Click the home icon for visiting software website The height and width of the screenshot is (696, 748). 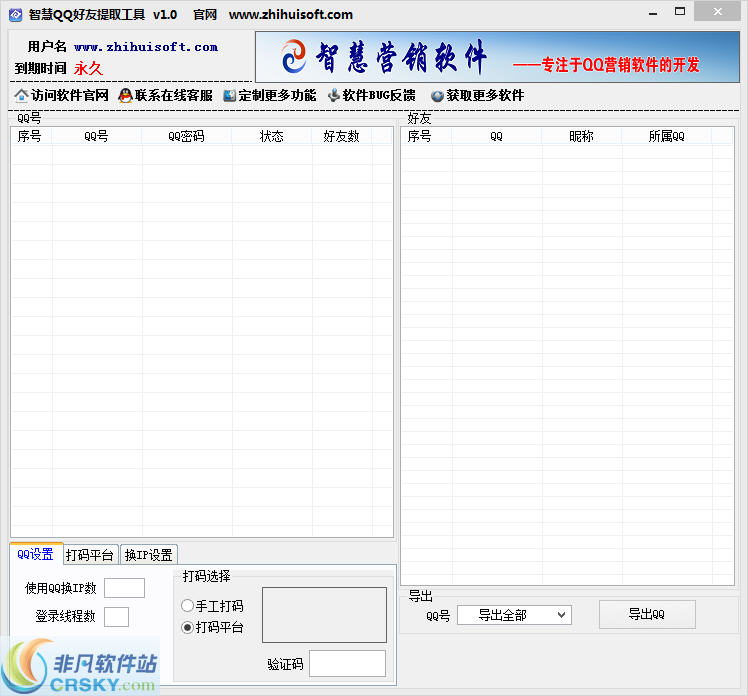coord(21,95)
